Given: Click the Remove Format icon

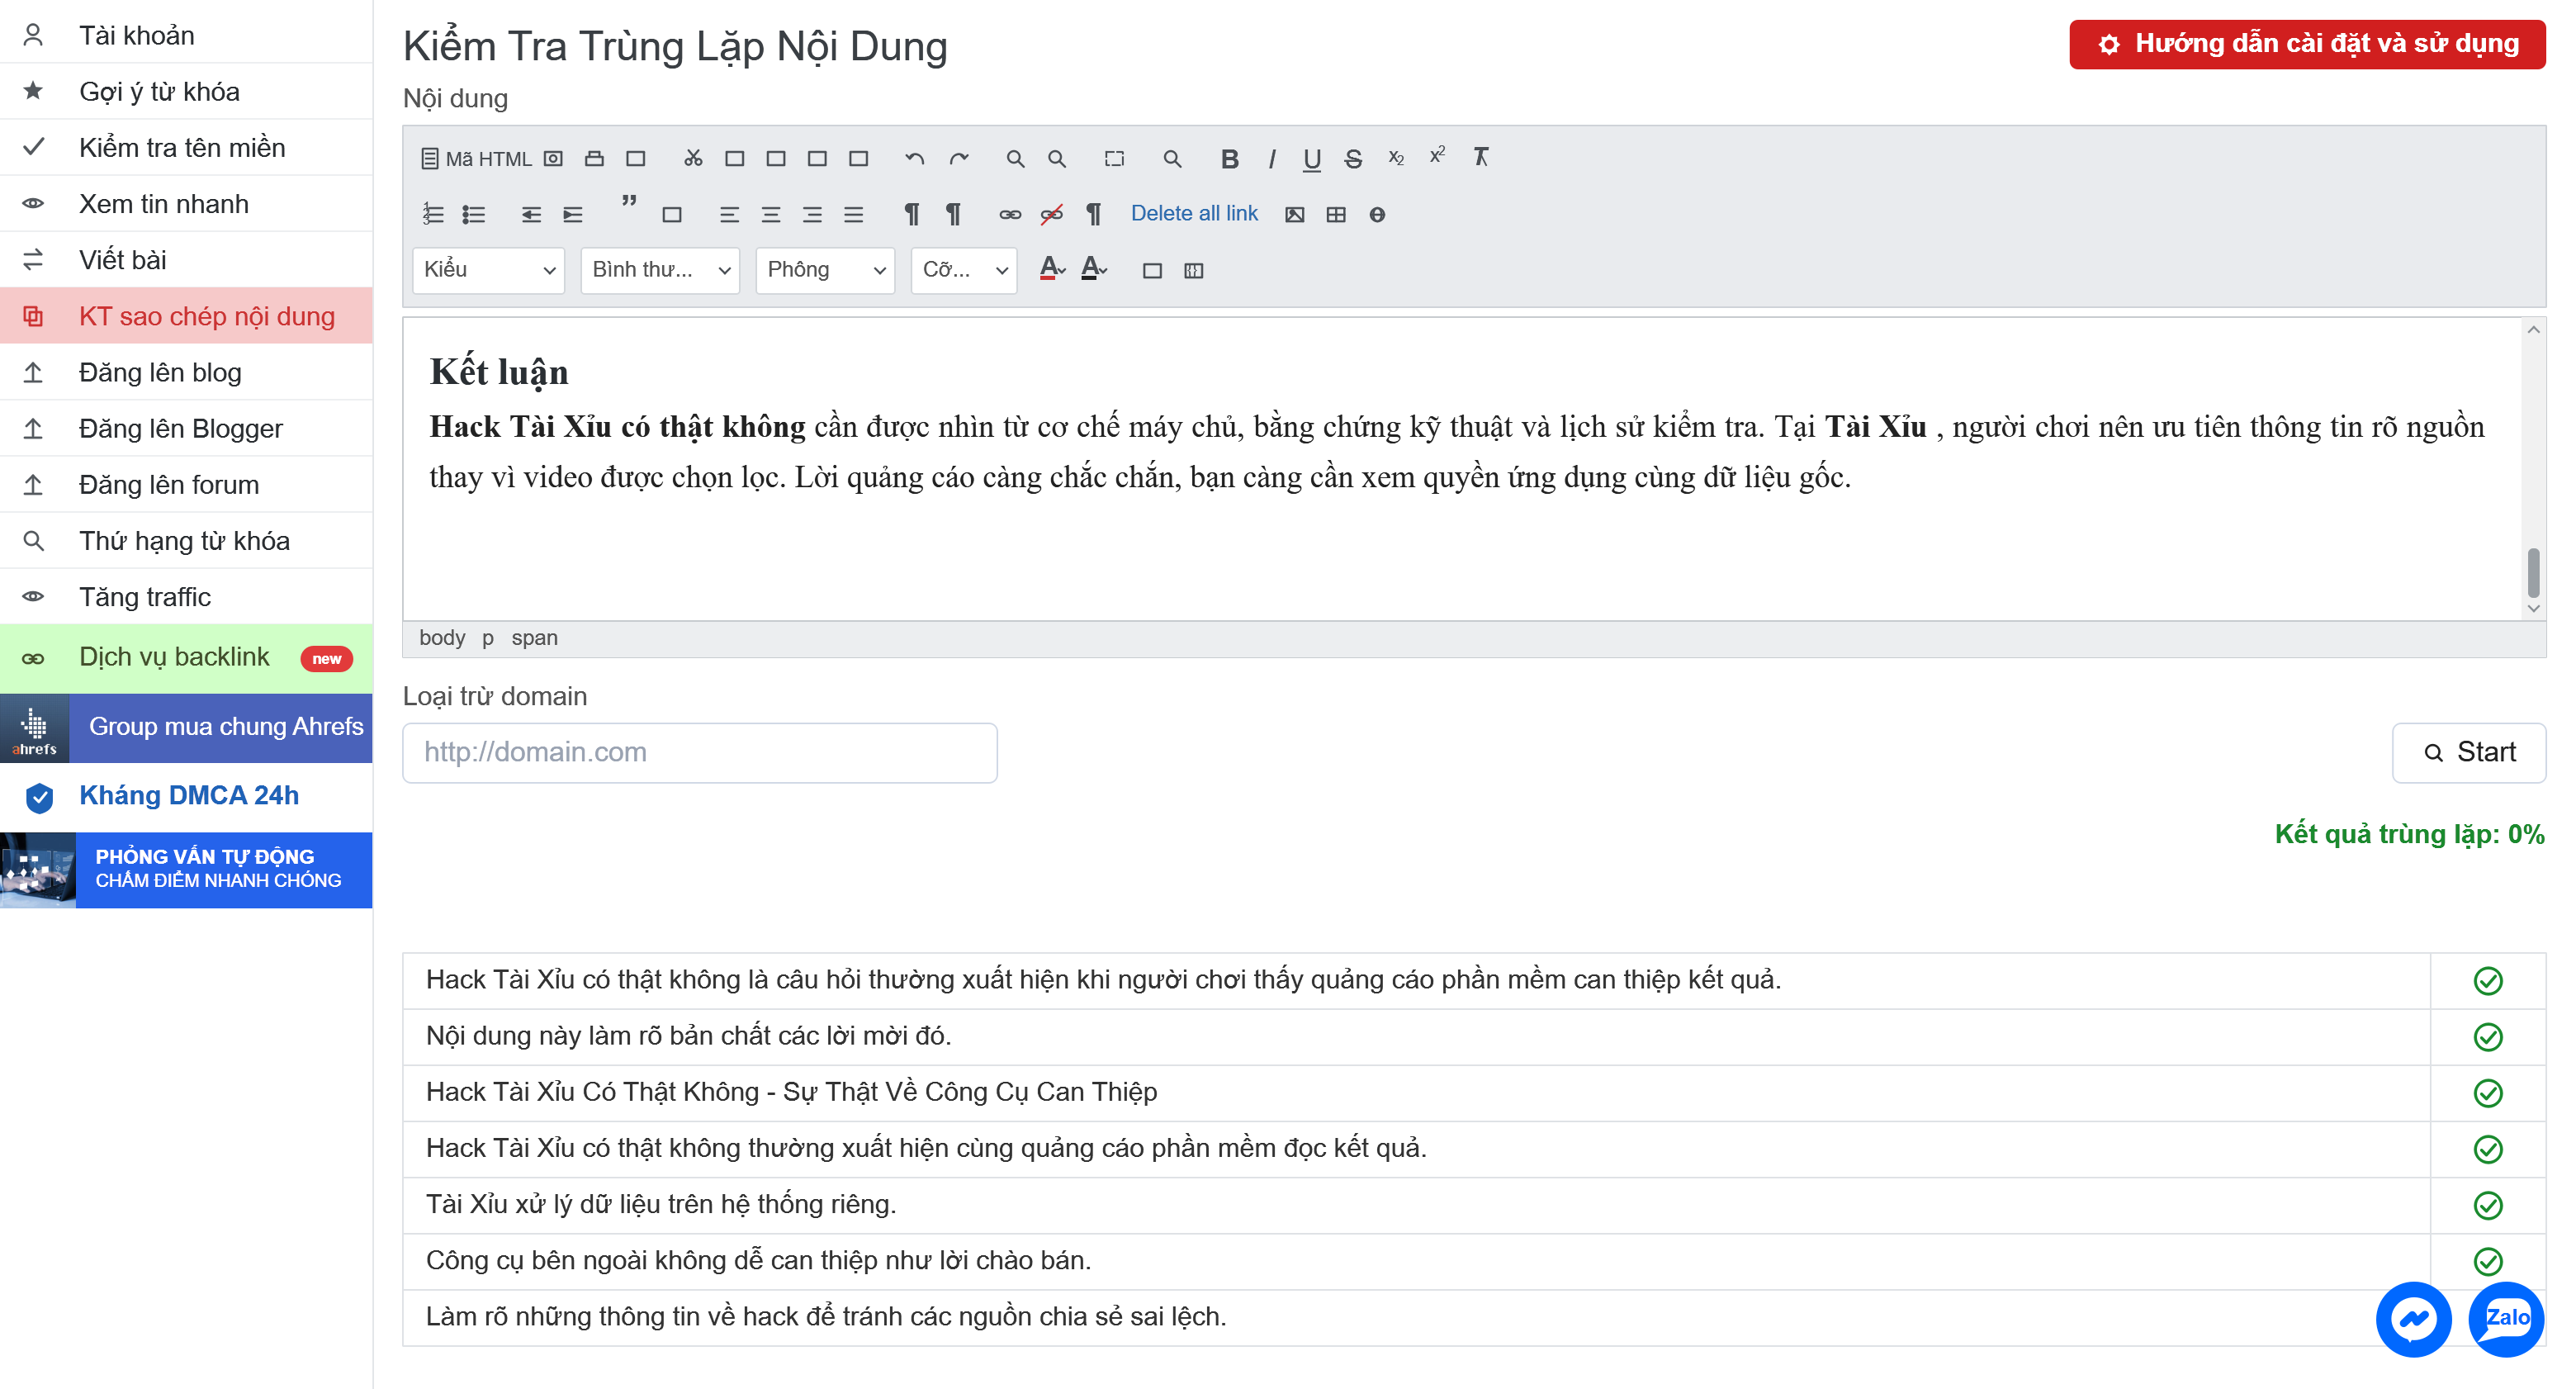Looking at the screenshot, I should tap(1481, 158).
